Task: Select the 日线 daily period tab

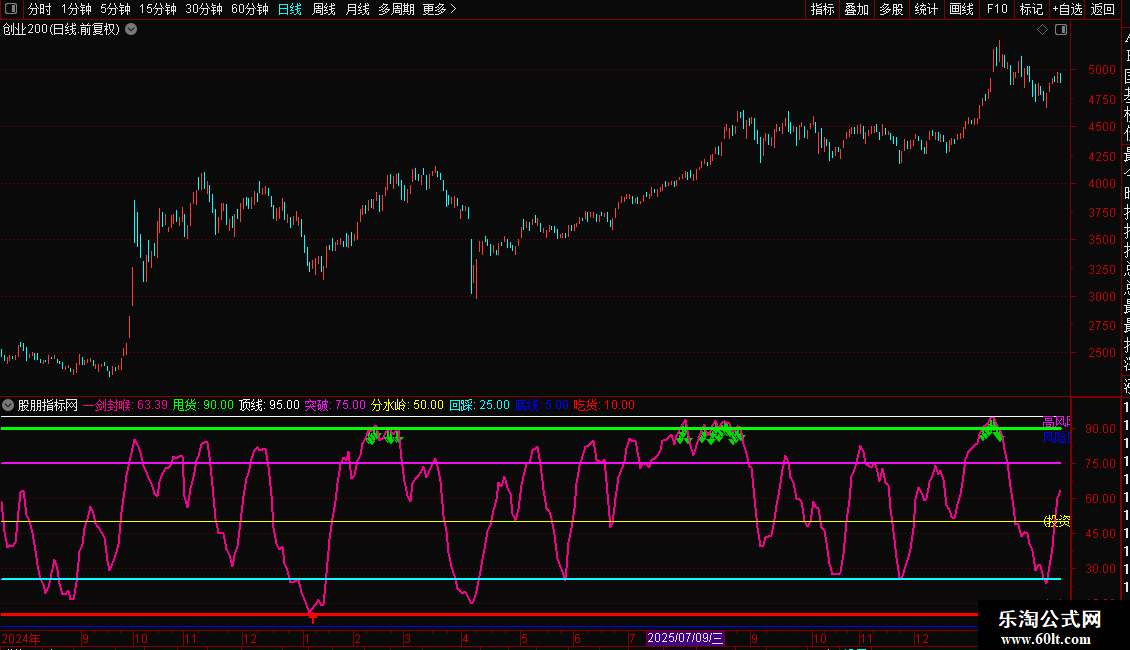Action: pos(290,9)
